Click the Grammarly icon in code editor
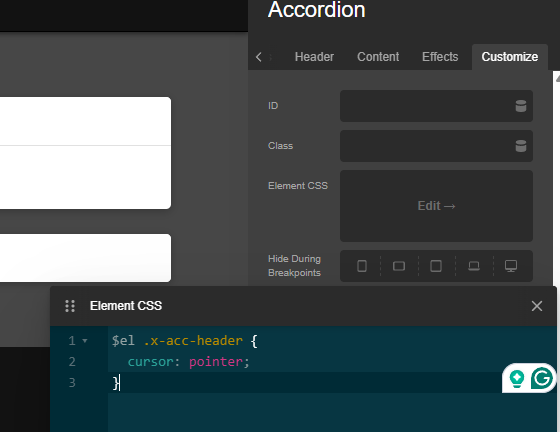This screenshot has width=560, height=432. pos(541,378)
